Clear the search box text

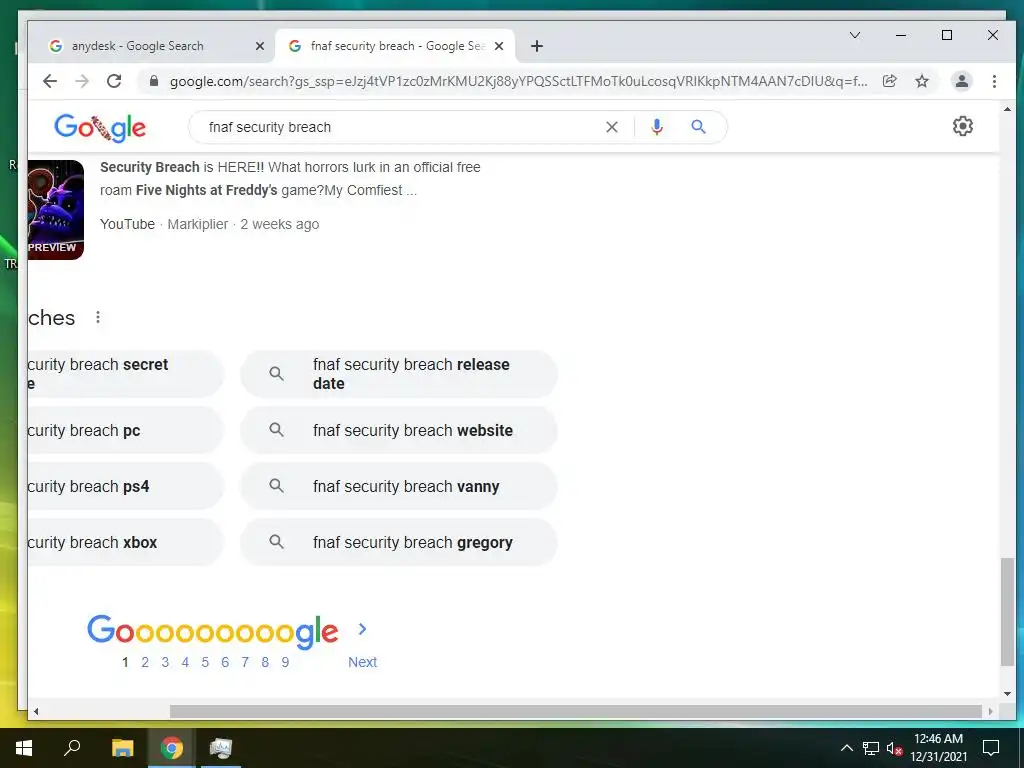pos(611,127)
